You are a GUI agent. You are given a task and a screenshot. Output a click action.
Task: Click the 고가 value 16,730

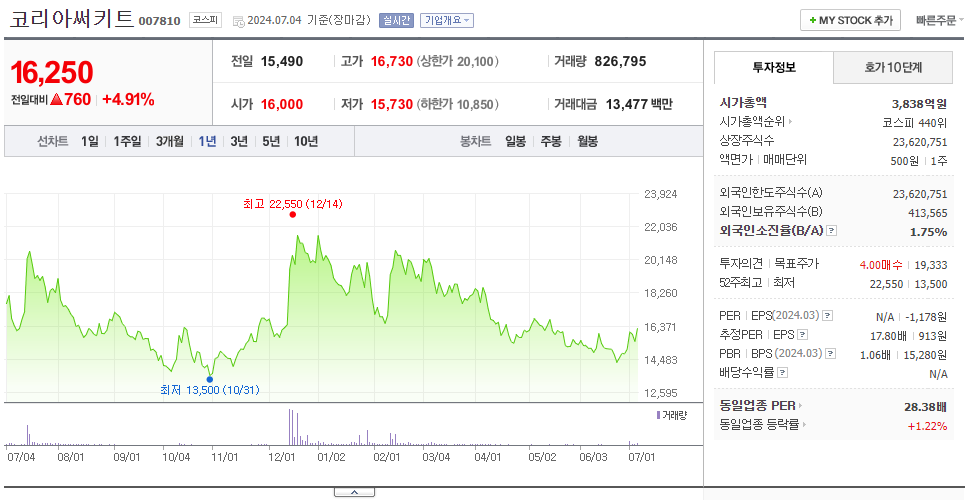point(392,62)
